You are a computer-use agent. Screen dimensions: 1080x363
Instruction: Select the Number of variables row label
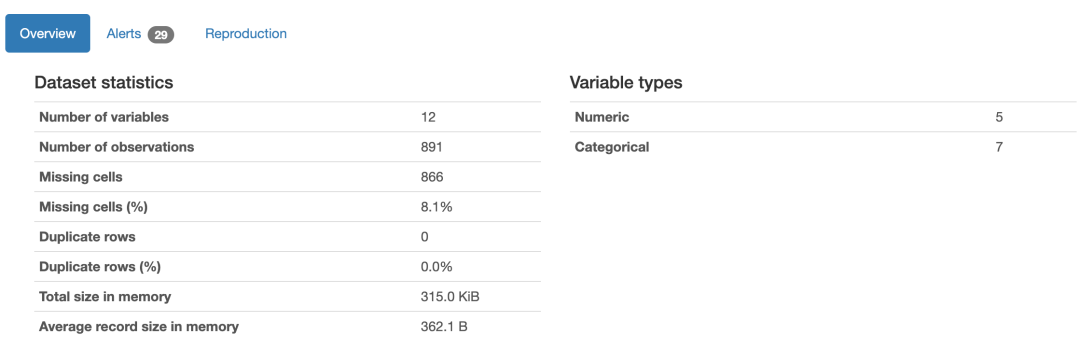[104, 117]
